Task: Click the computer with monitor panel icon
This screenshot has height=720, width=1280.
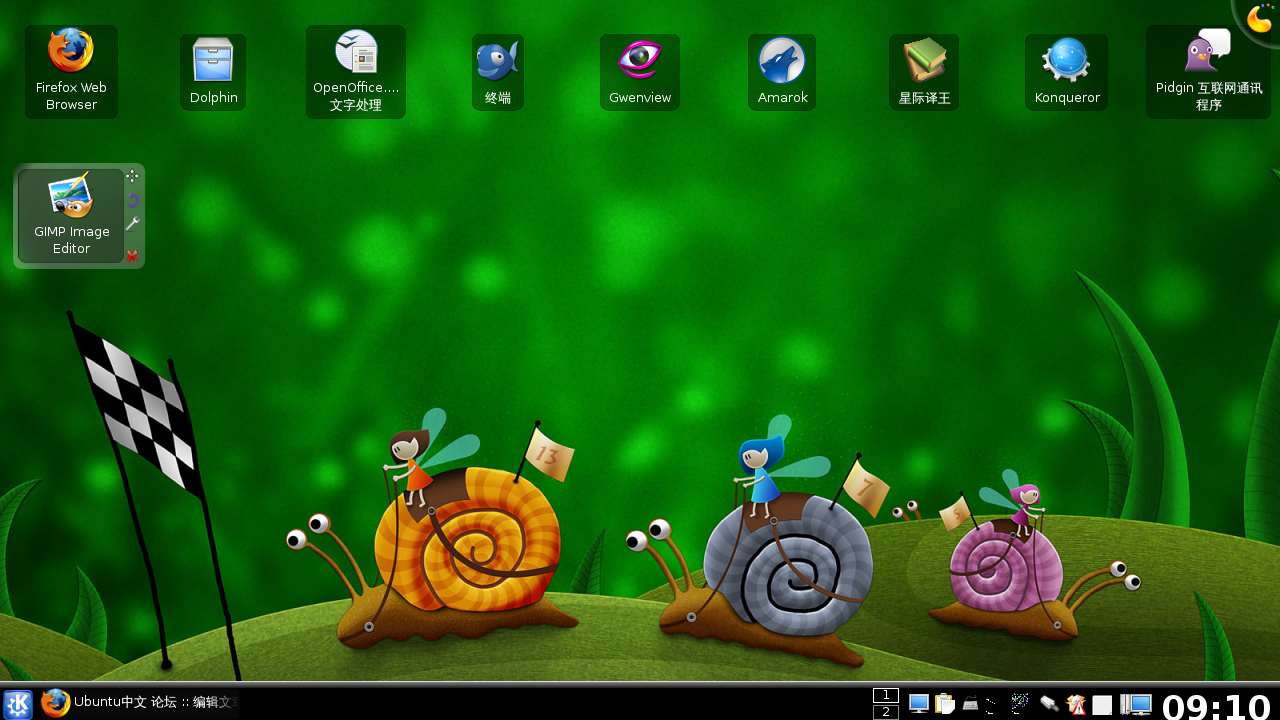Action: point(1135,704)
